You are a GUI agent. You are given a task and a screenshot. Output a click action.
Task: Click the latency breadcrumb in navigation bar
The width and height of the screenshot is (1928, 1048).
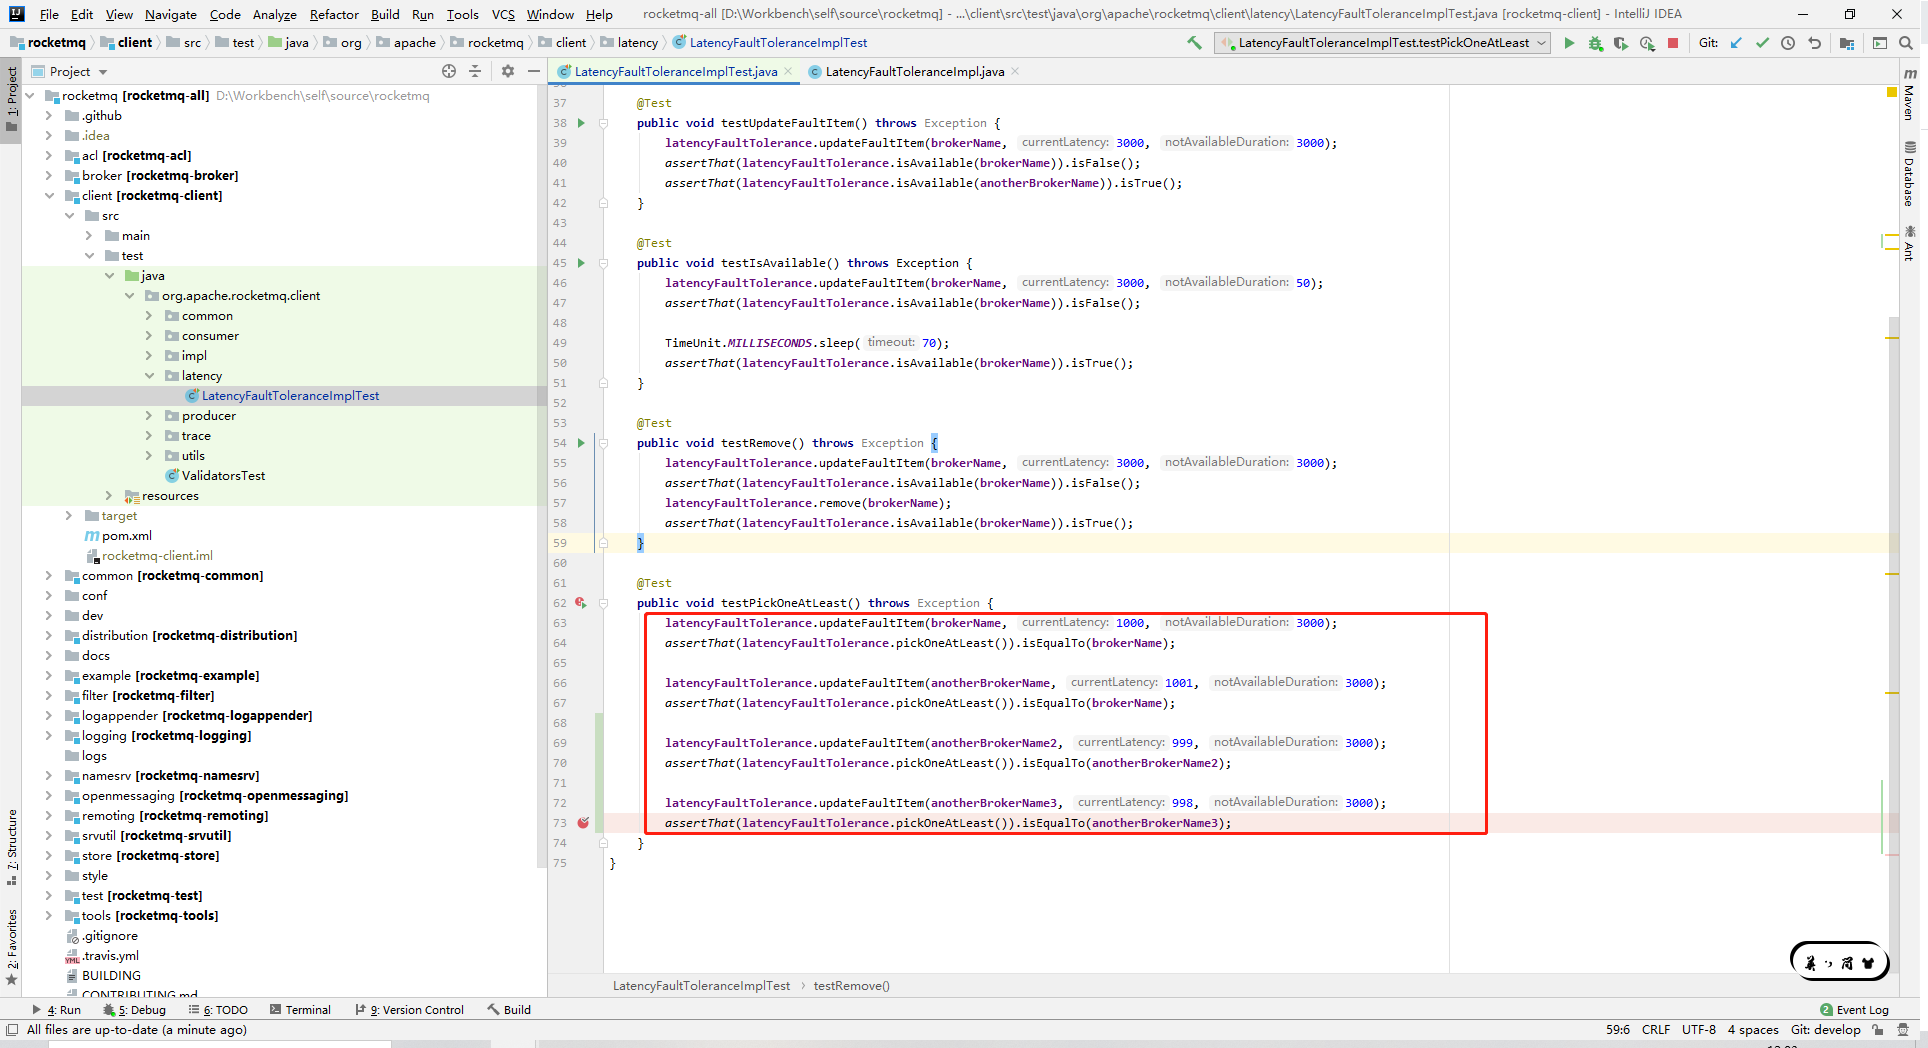[x=637, y=42]
